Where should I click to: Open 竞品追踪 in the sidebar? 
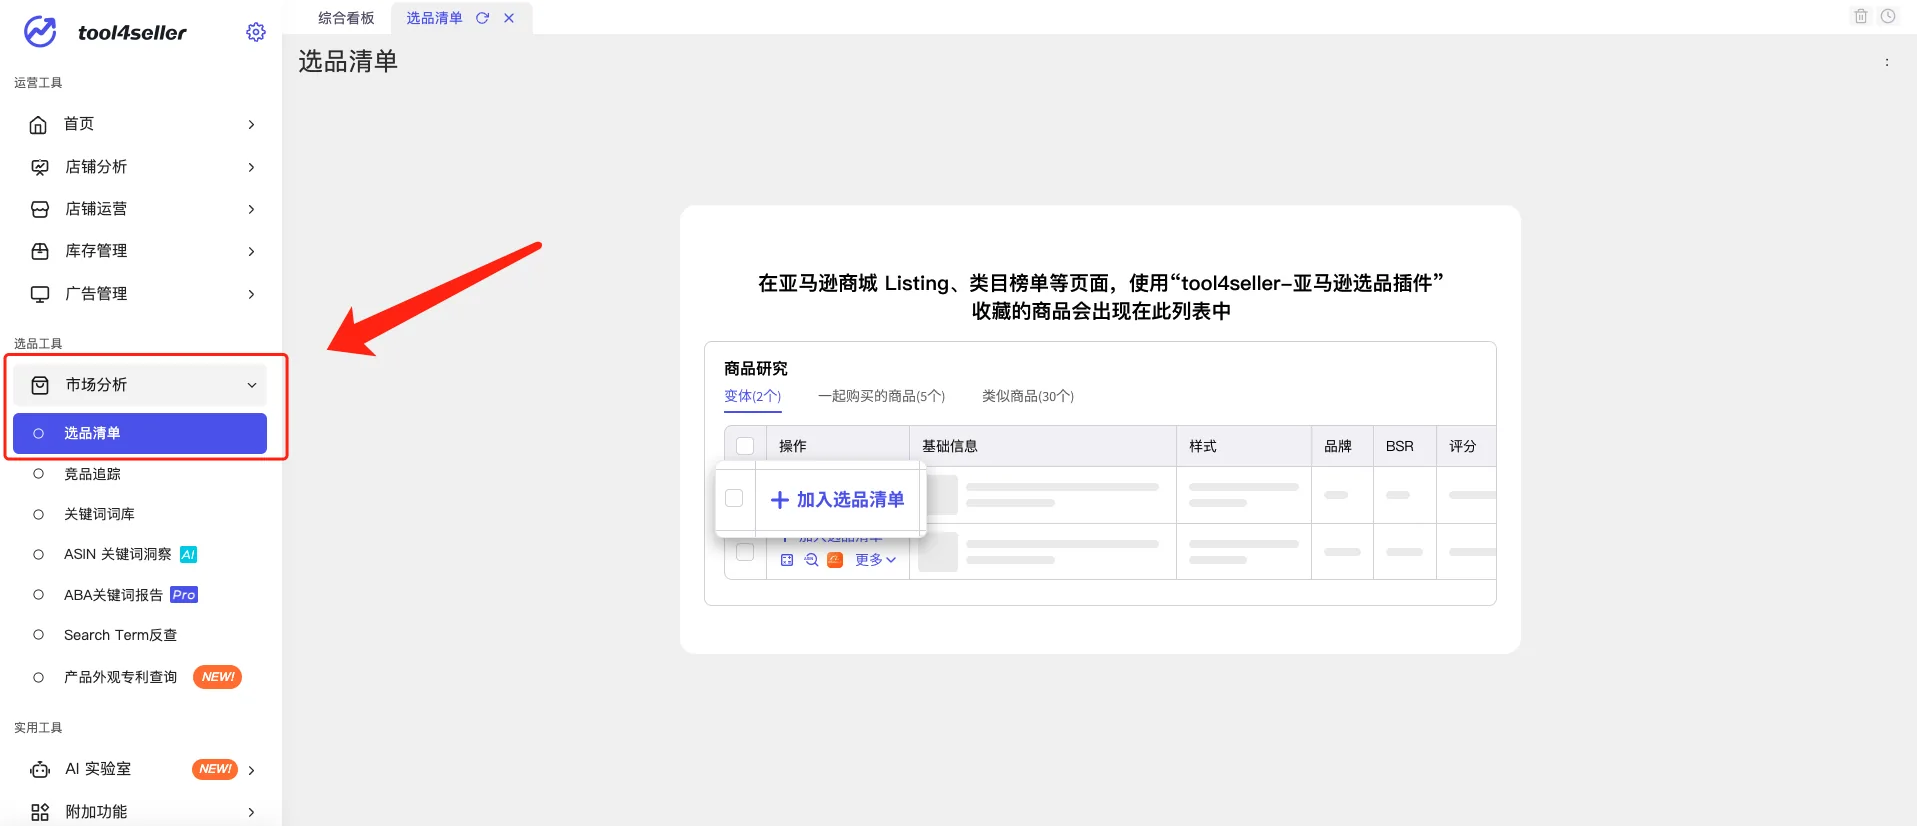tap(92, 474)
